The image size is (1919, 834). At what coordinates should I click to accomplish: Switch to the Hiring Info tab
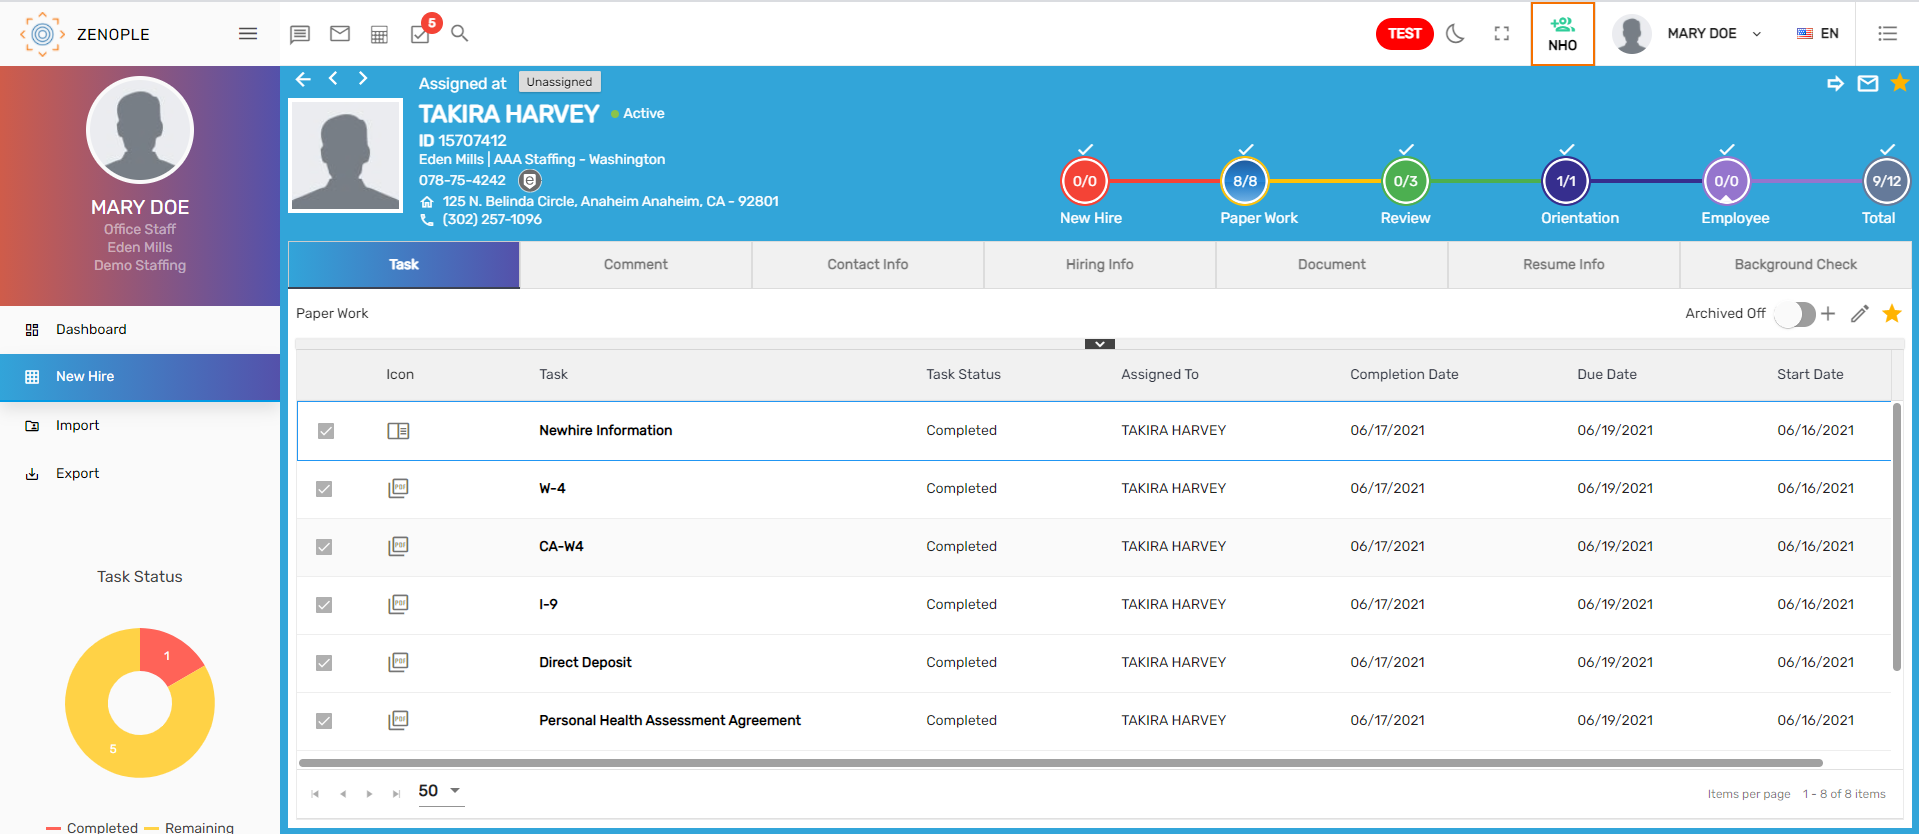pos(1100,264)
